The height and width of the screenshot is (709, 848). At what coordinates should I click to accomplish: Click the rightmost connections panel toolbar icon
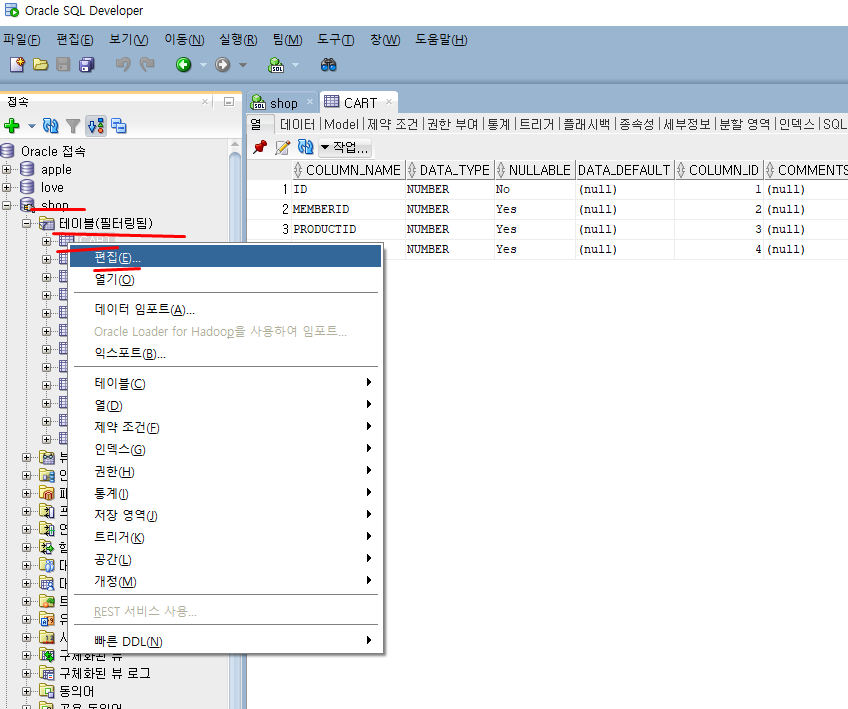(x=118, y=126)
